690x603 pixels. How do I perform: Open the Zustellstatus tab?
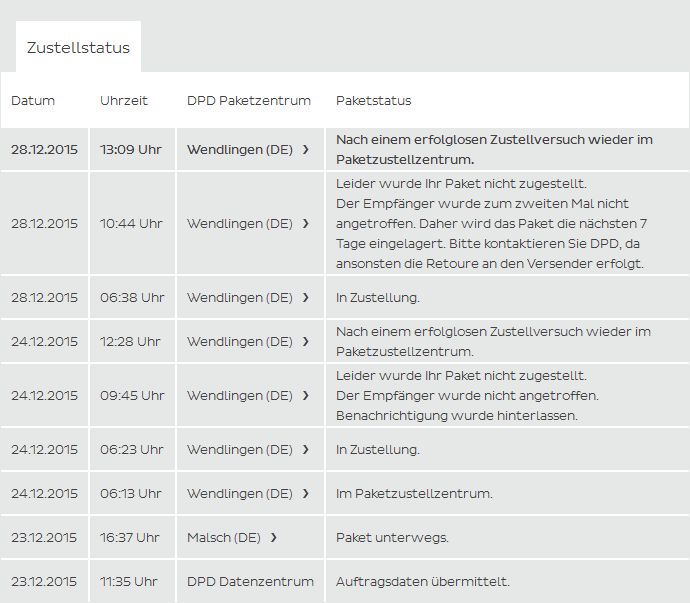click(78, 48)
